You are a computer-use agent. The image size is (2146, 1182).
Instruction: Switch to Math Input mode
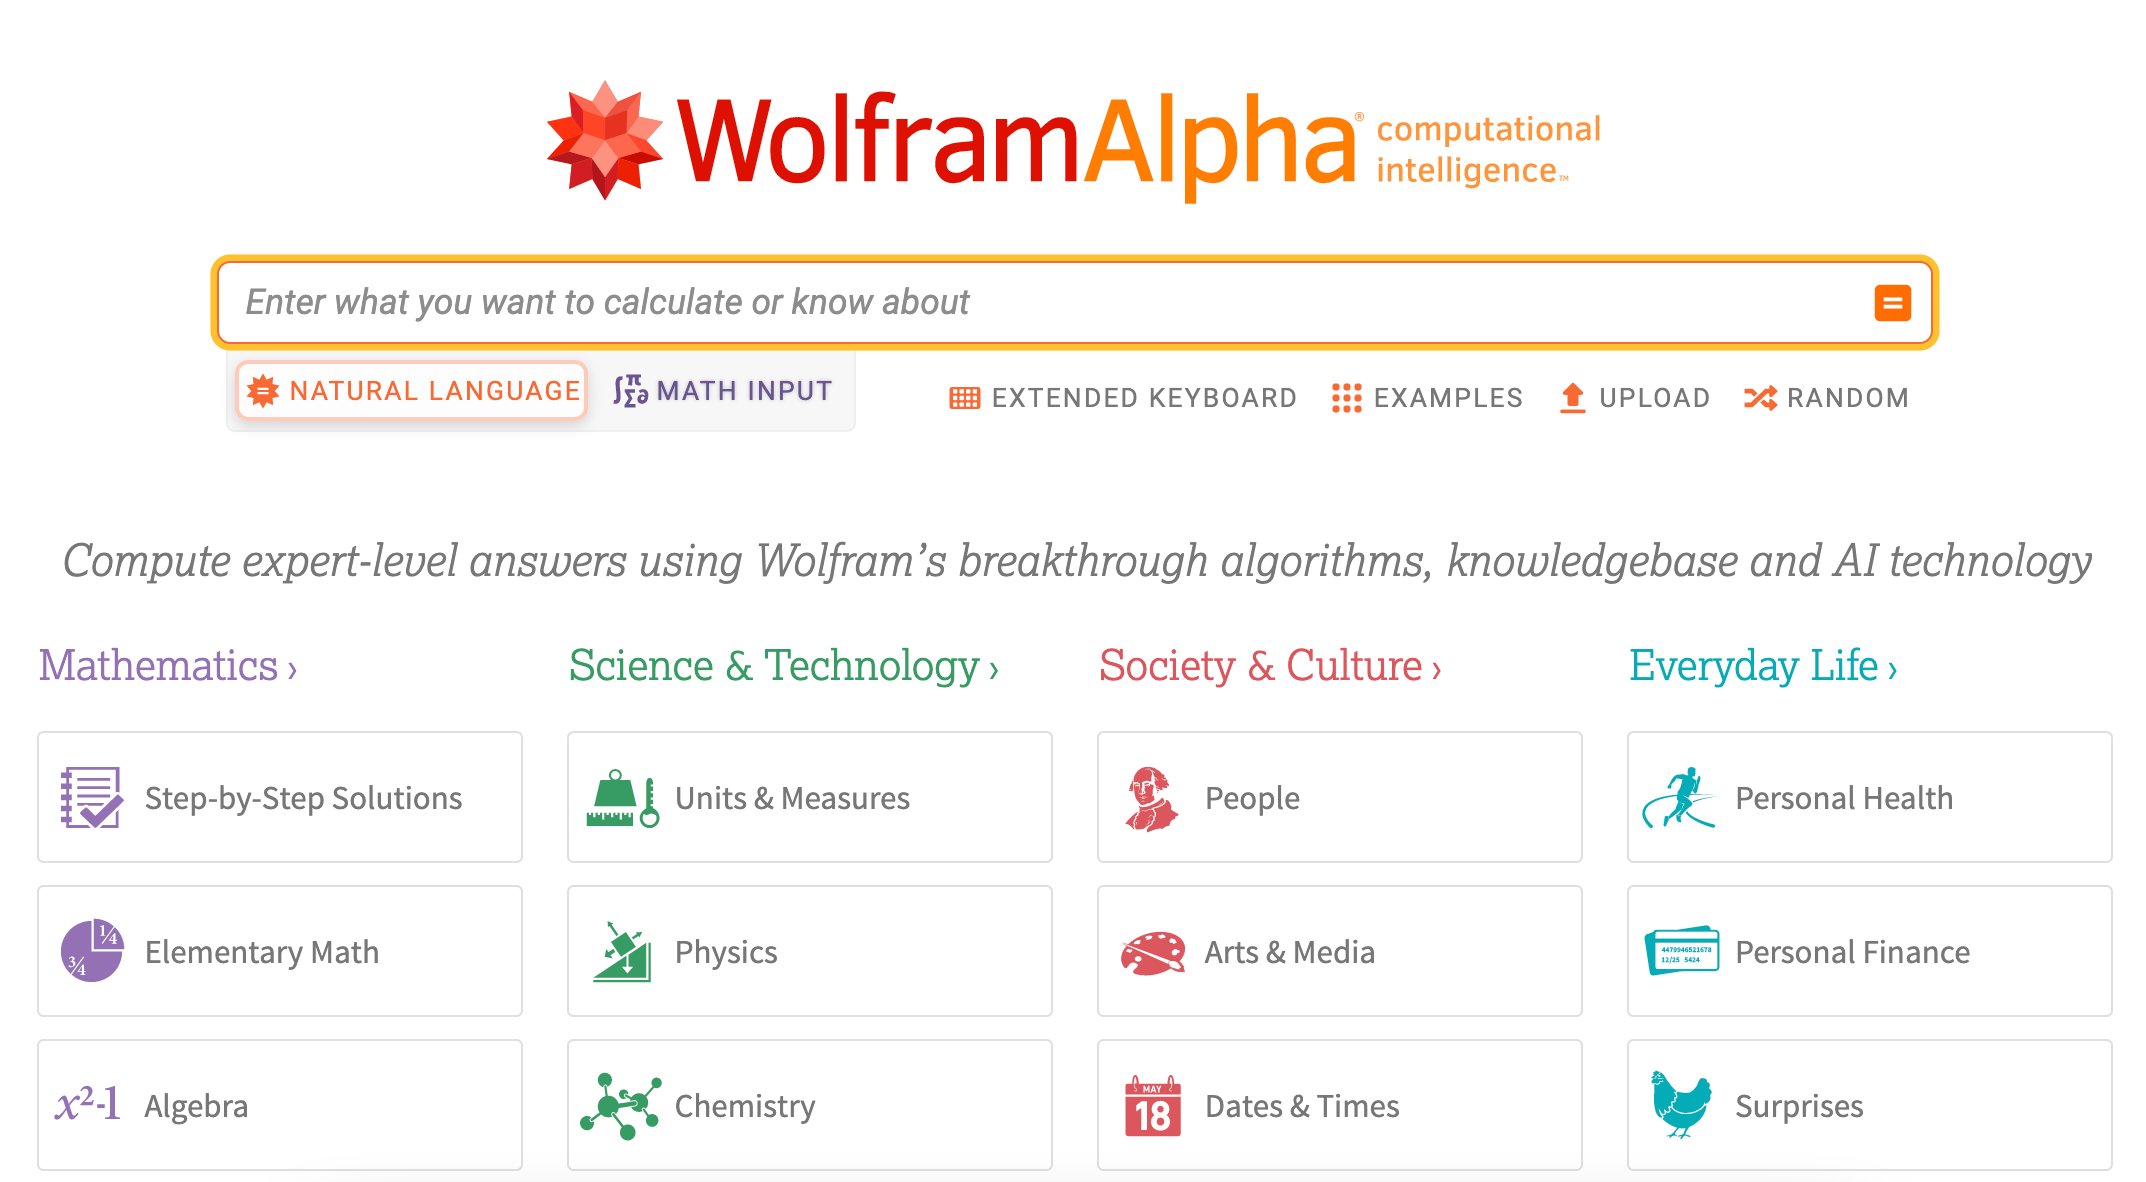[723, 391]
